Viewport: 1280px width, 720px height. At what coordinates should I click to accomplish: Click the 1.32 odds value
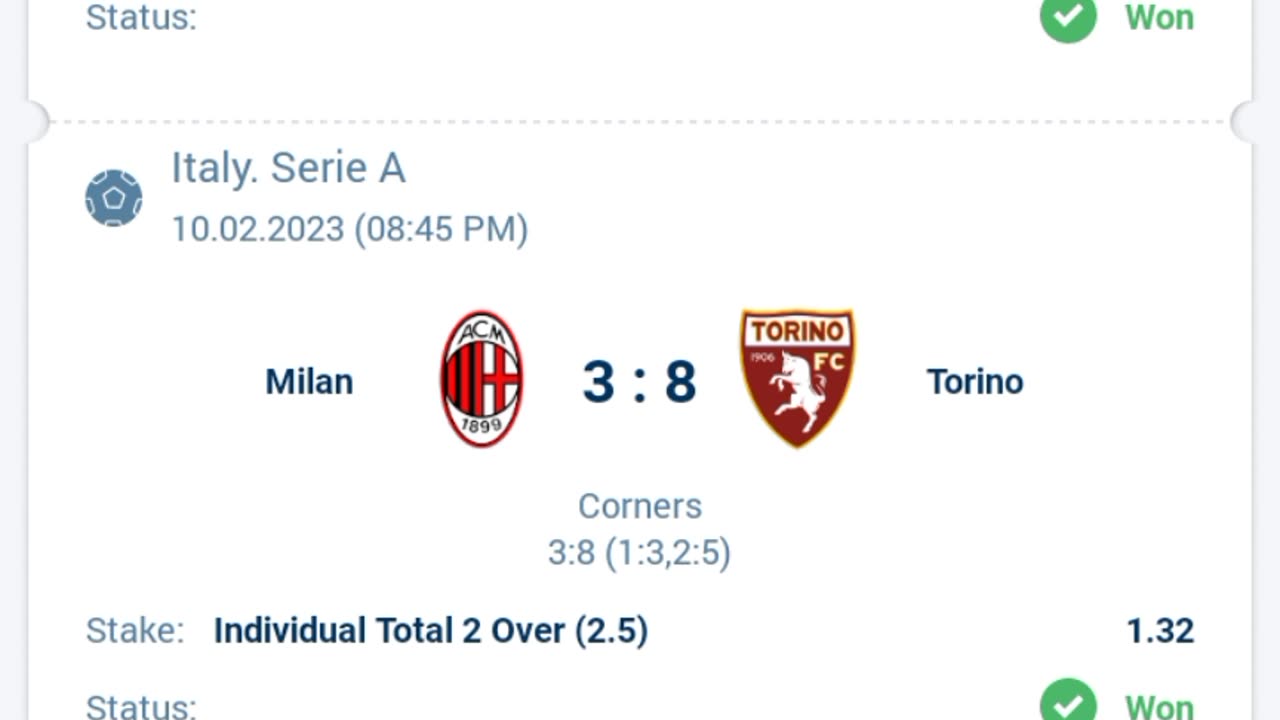[x=1160, y=631]
